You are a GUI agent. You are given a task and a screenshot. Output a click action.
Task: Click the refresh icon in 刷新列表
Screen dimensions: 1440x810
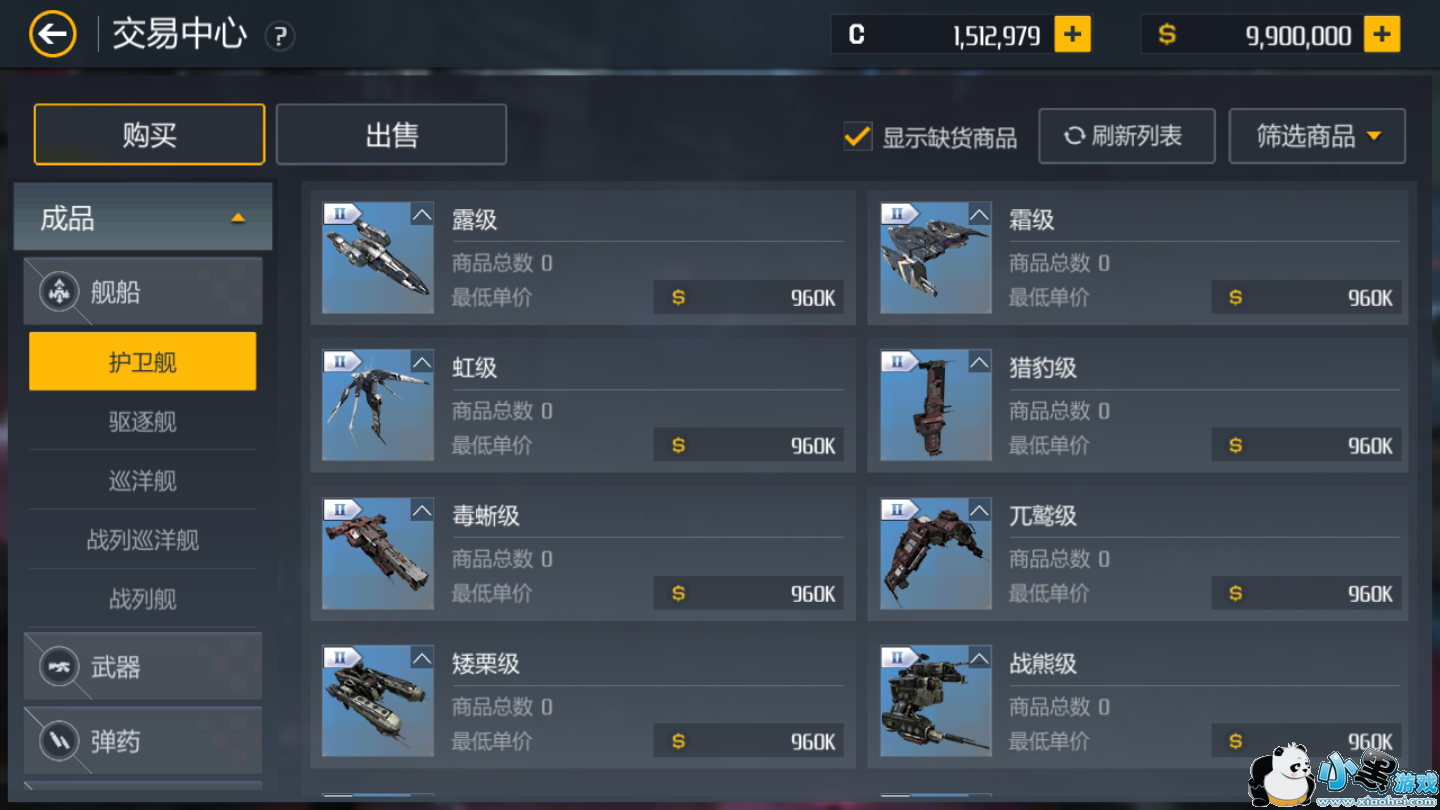tap(1074, 136)
